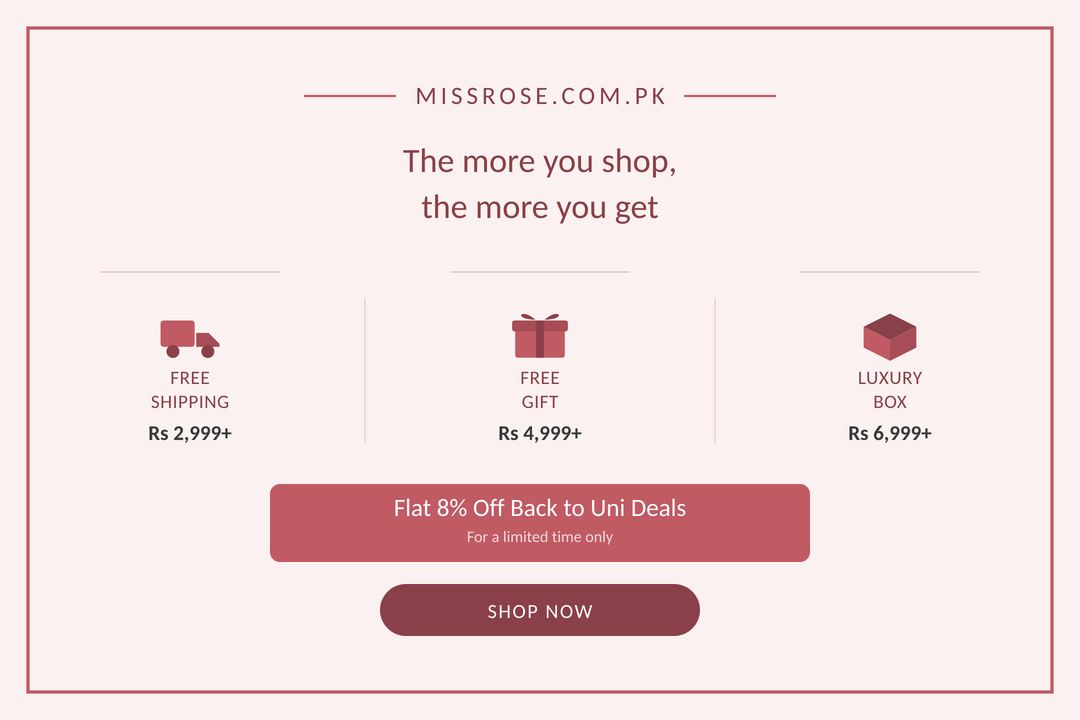Click the divider line above the luxury box icon
The height and width of the screenshot is (720, 1080).
click(890, 272)
